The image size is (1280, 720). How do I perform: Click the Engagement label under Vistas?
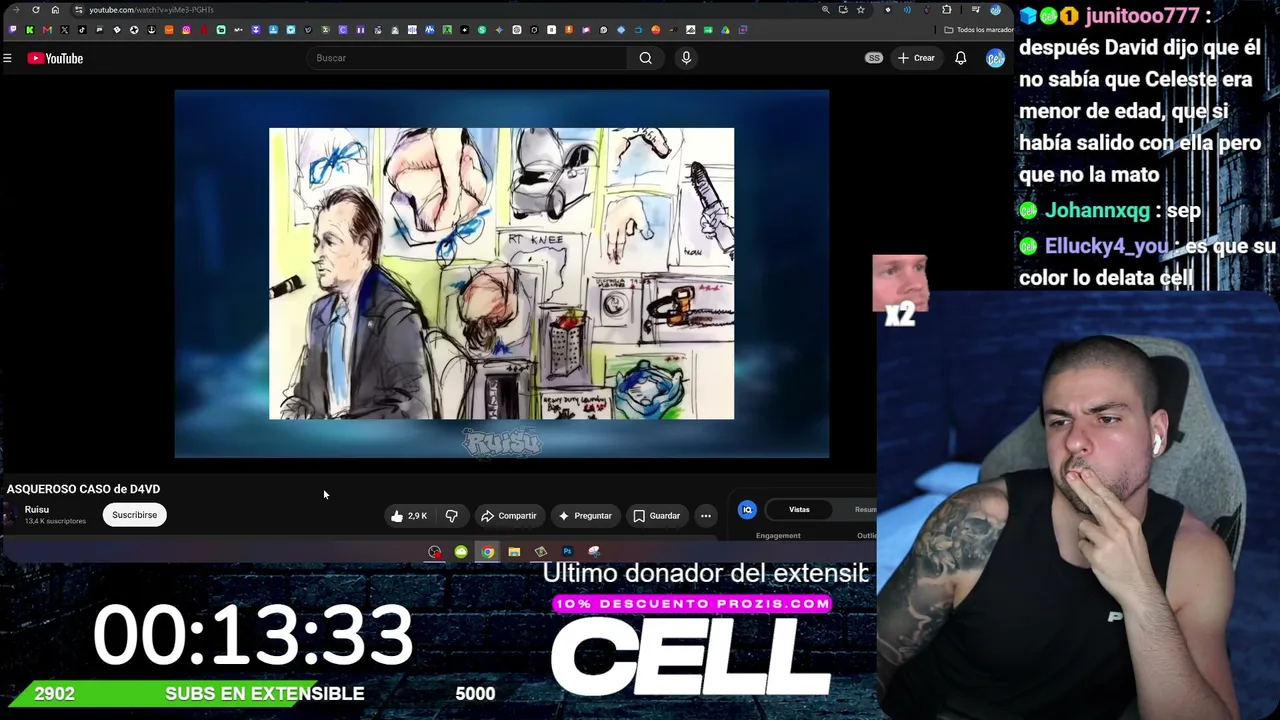coord(778,536)
